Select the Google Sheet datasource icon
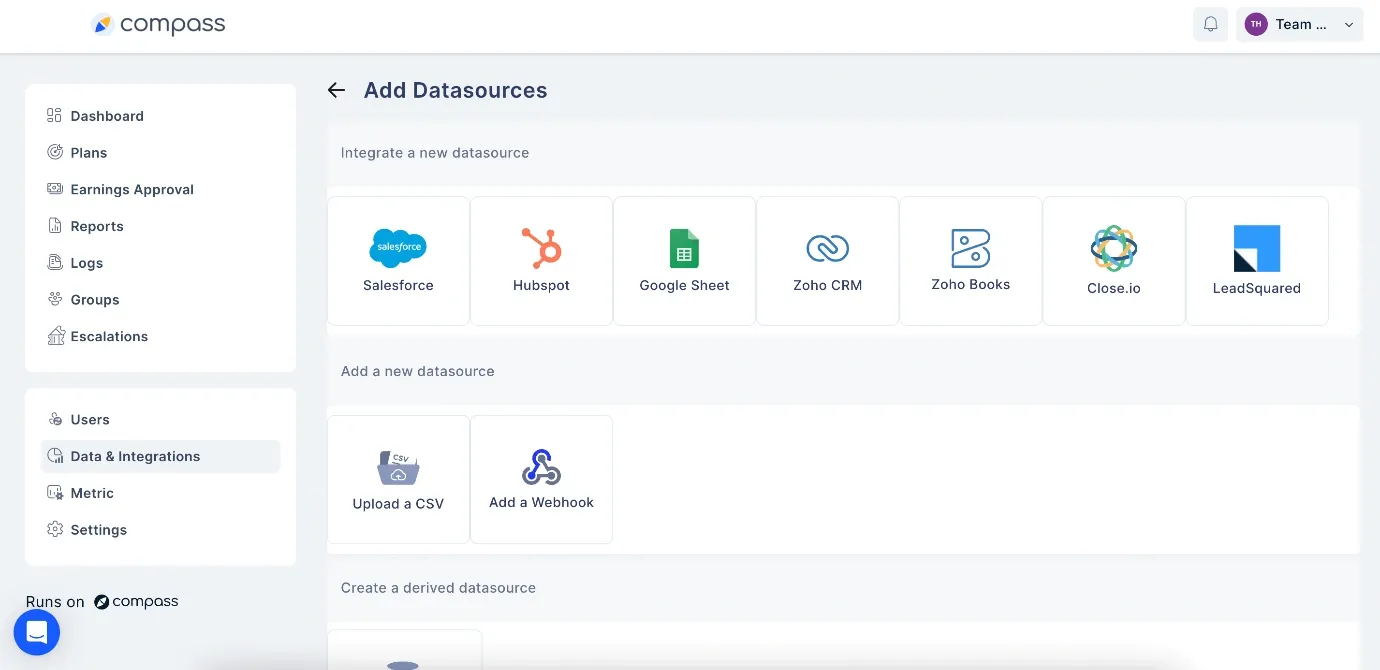 tap(684, 248)
